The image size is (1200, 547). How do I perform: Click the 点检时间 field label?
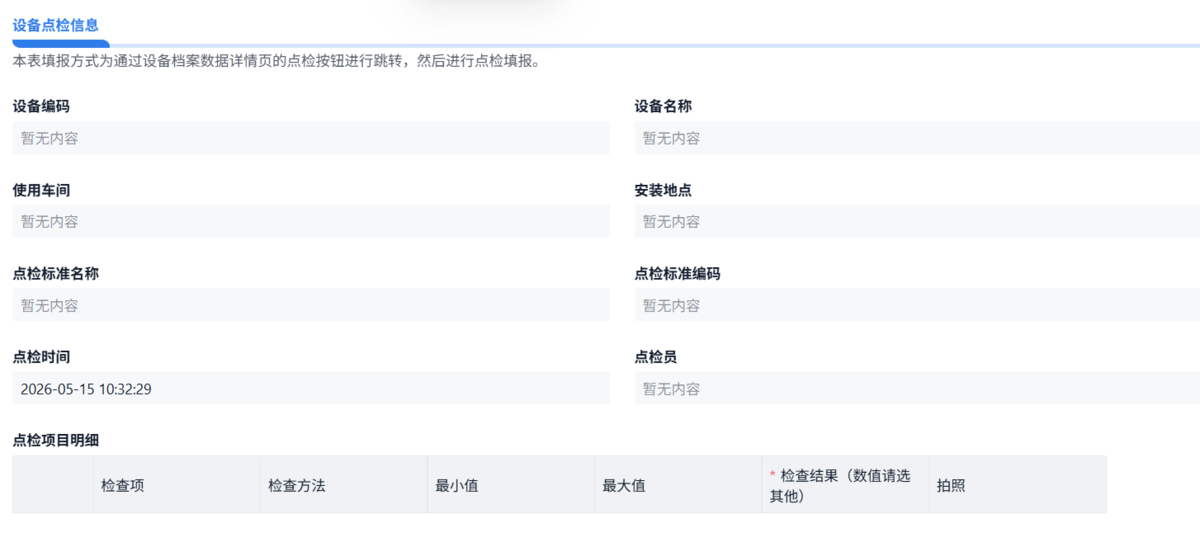pyautogui.click(x=41, y=356)
